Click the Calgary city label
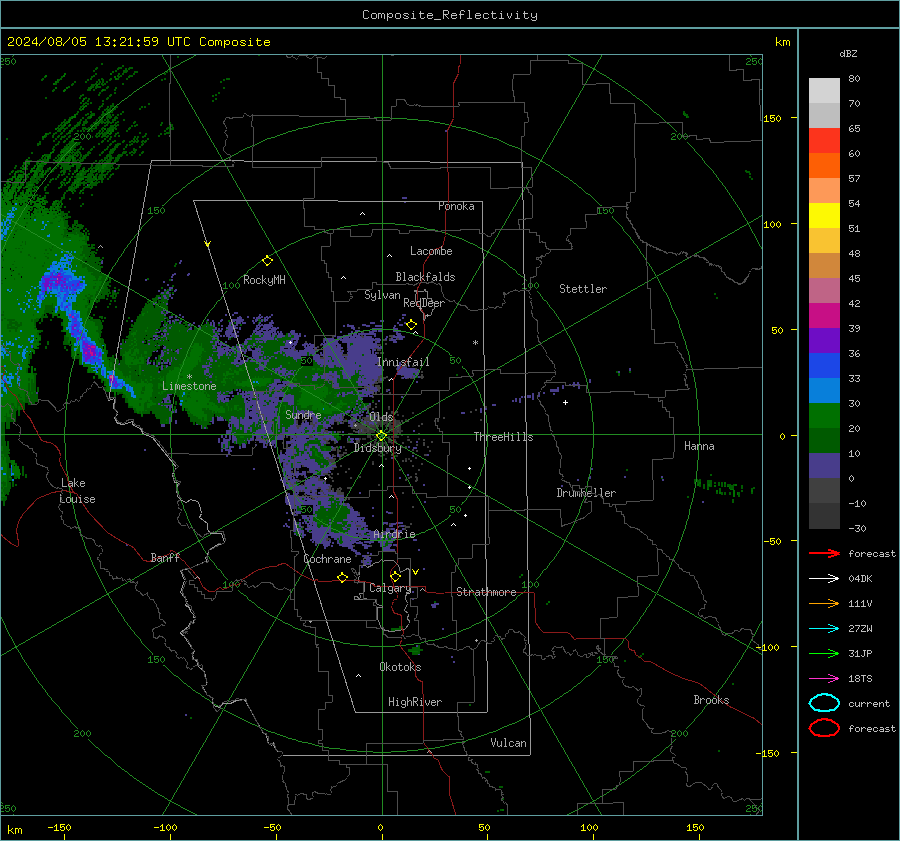This screenshot has height=841, width=900. pos(390,588)
